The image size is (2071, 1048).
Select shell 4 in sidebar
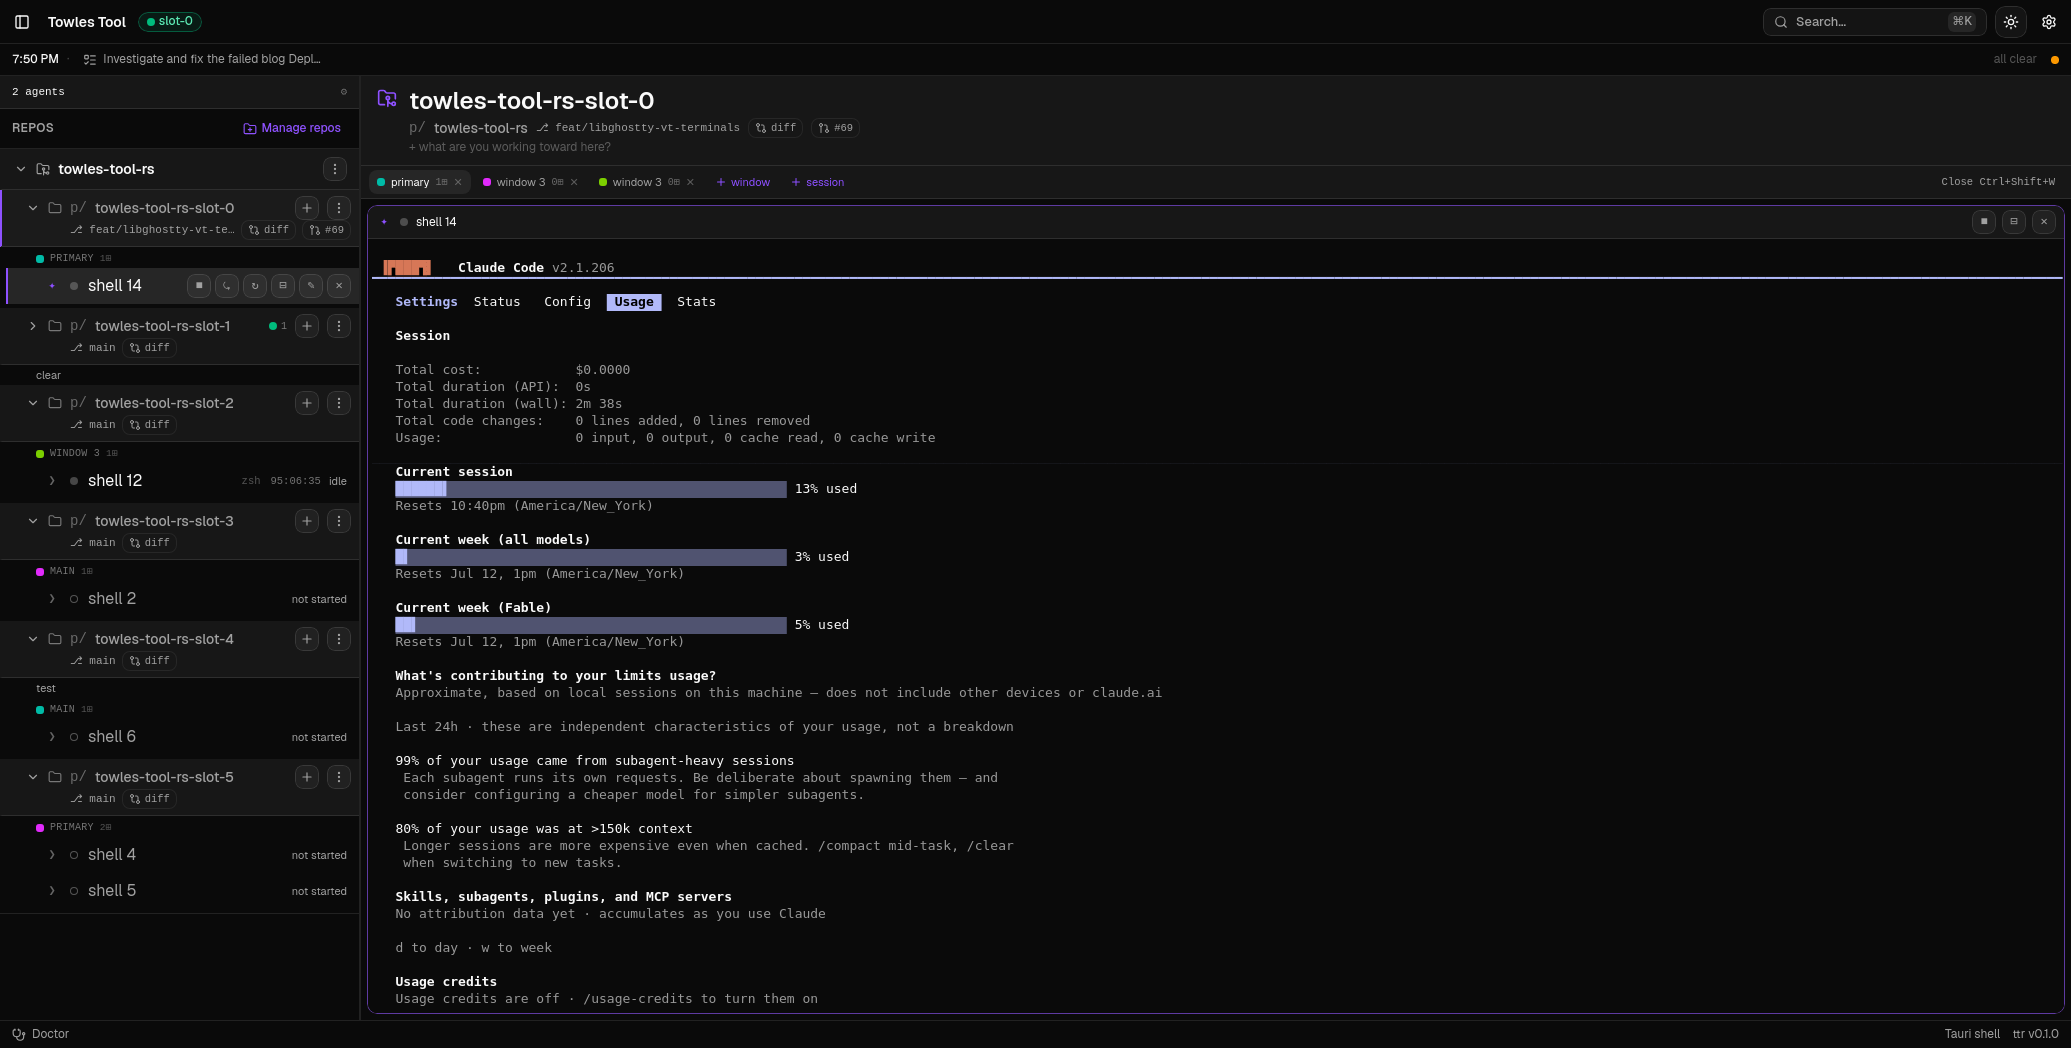click(180, 855)
